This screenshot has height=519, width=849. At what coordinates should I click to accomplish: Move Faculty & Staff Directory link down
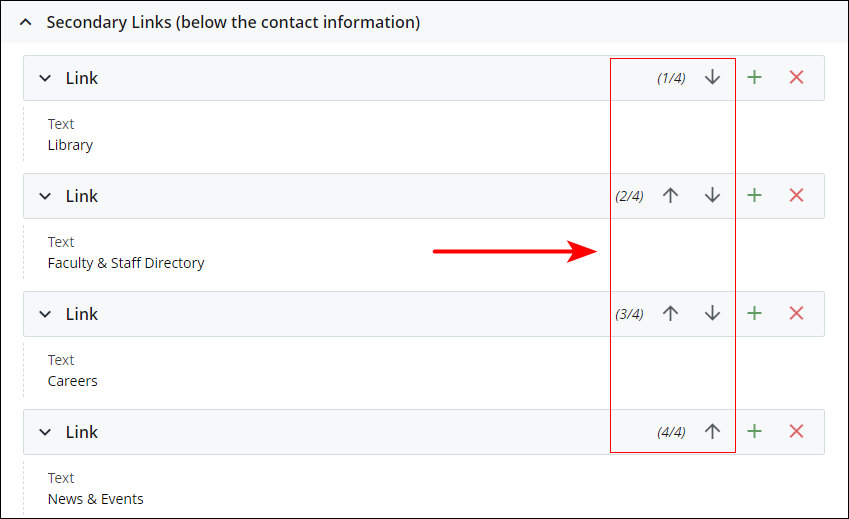712,195
